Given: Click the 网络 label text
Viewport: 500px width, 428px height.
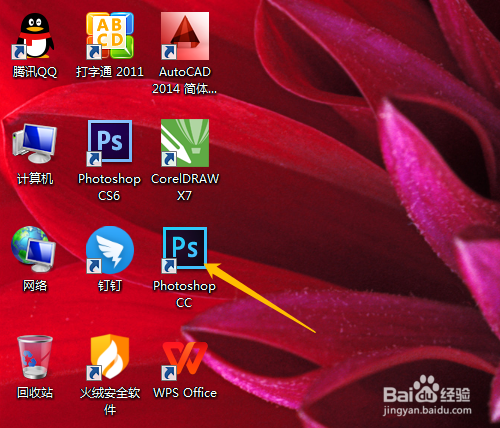Looking at the screenshot, I should pos(35,286).
